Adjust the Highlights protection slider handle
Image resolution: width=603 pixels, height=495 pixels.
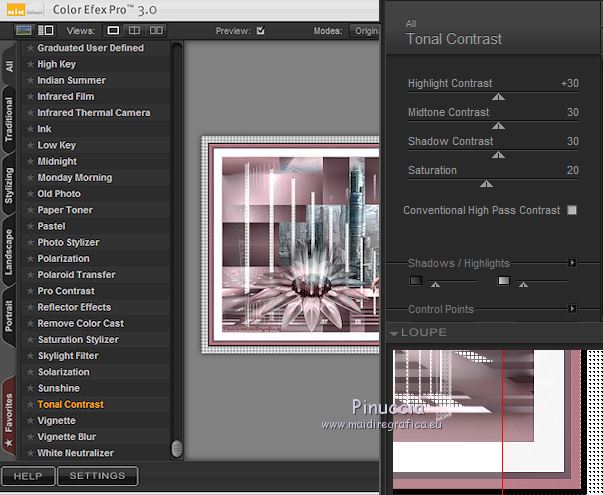[523, 285]
